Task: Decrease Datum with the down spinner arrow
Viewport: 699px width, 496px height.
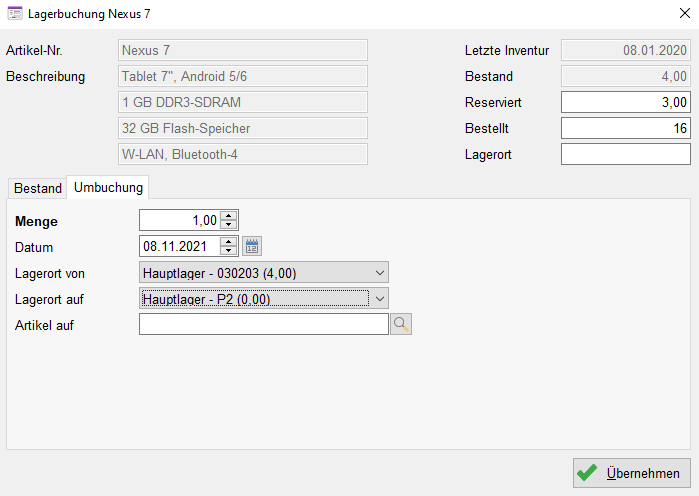Action: pos(229,250)
